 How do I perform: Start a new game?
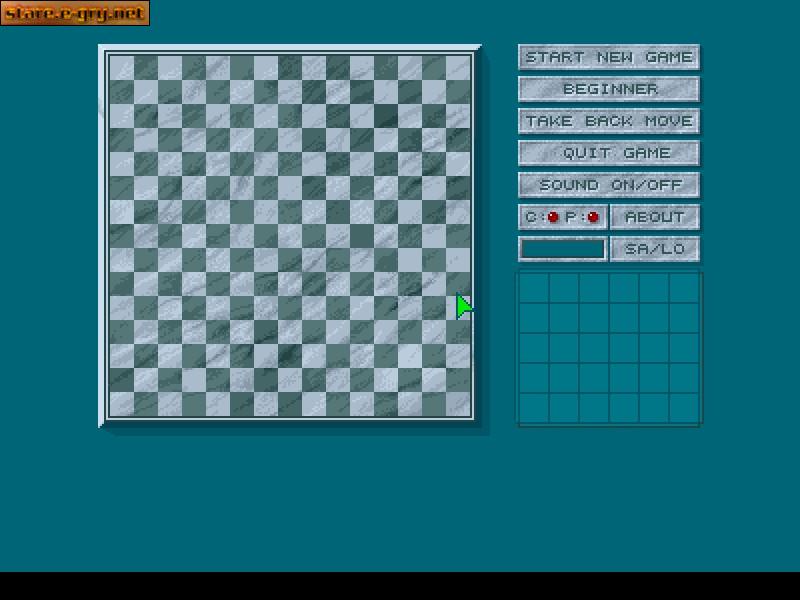609,57
